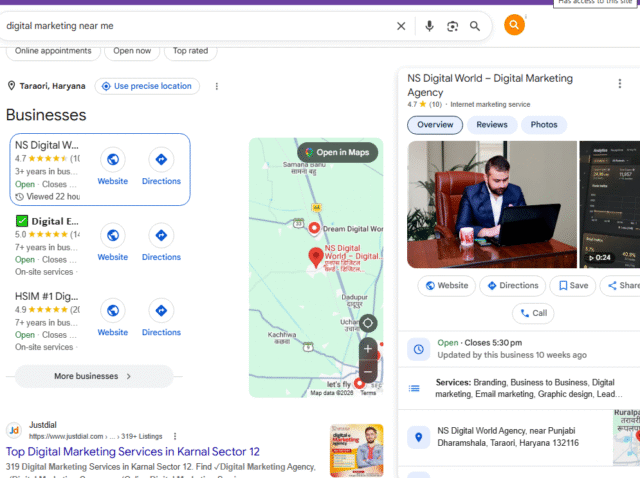Zoom out on the map with minus
Viewport: 640px width, 478px height.
368,371
